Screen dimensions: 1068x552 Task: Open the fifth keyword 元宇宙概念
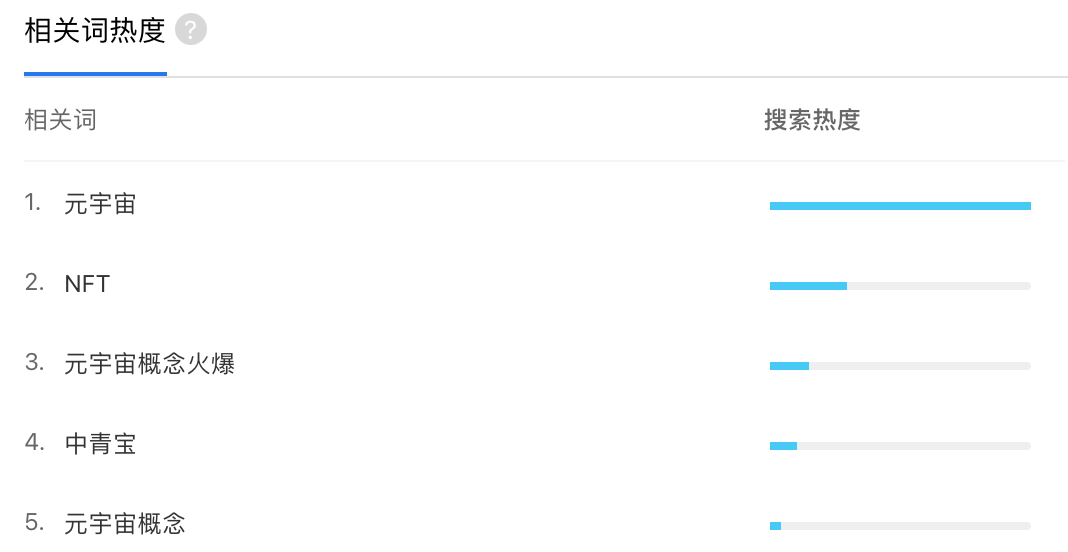(x=125, y=524)
